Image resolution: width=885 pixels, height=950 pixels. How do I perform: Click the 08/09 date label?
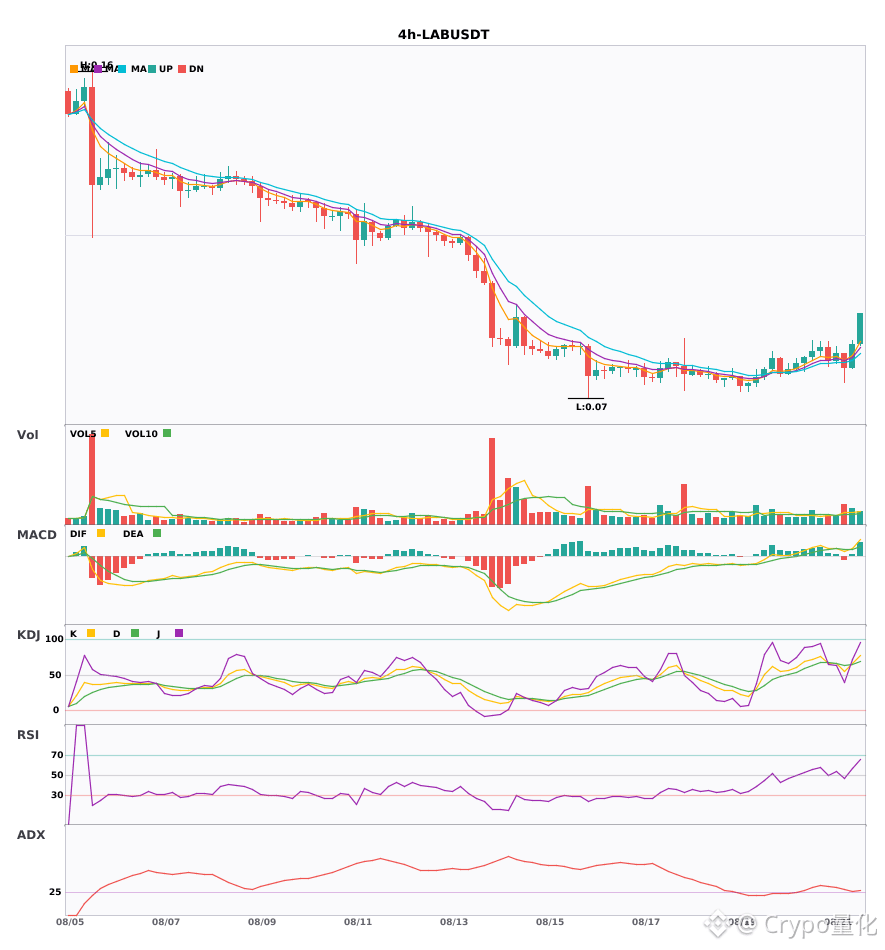(x=262, y=922)
